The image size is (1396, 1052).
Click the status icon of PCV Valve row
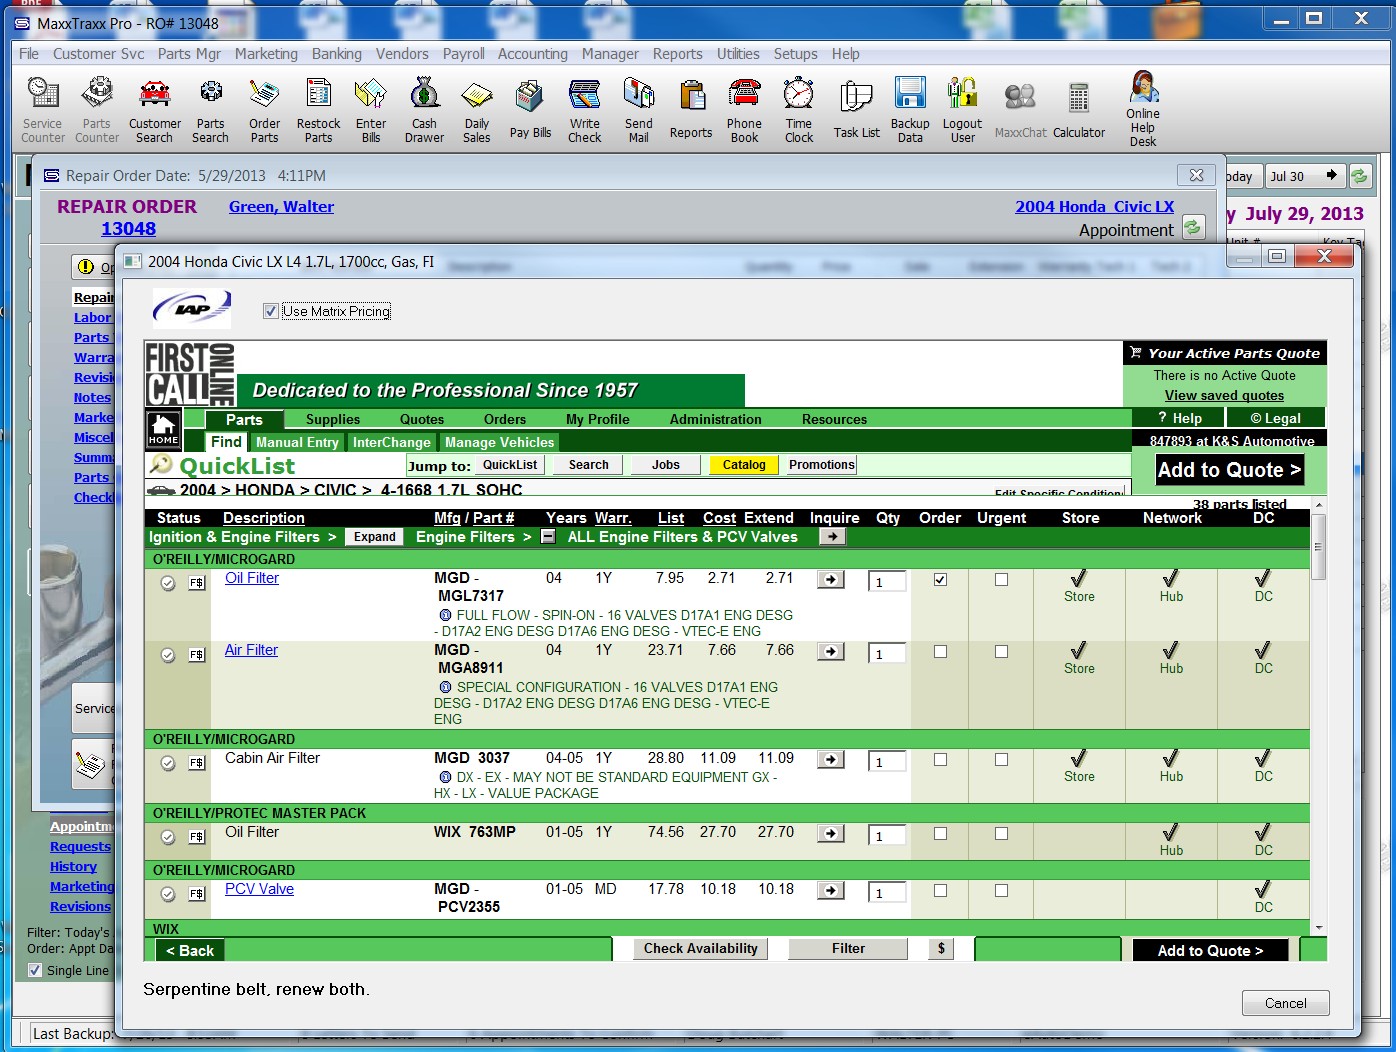[x=168, y=894]
